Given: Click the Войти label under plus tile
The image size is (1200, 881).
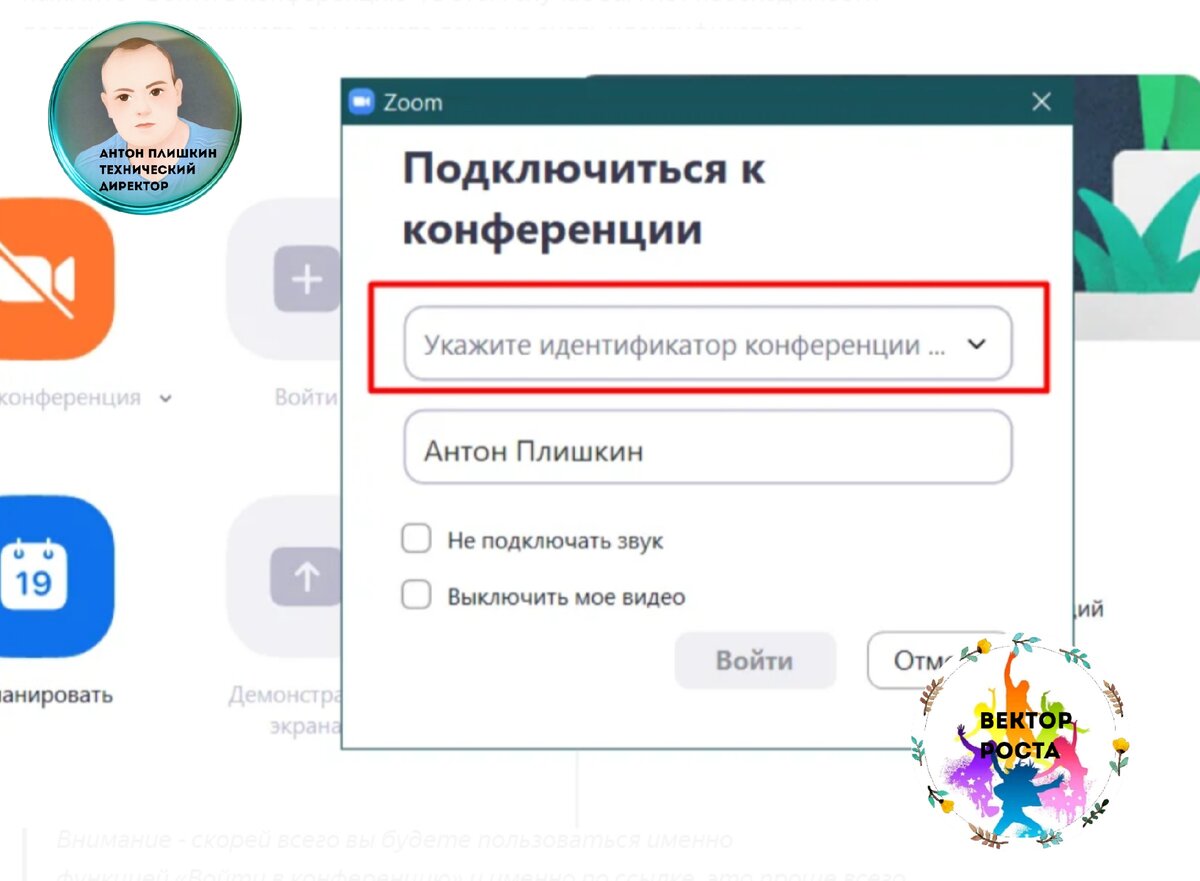Looking at the screenshot, I should (308, 398).
